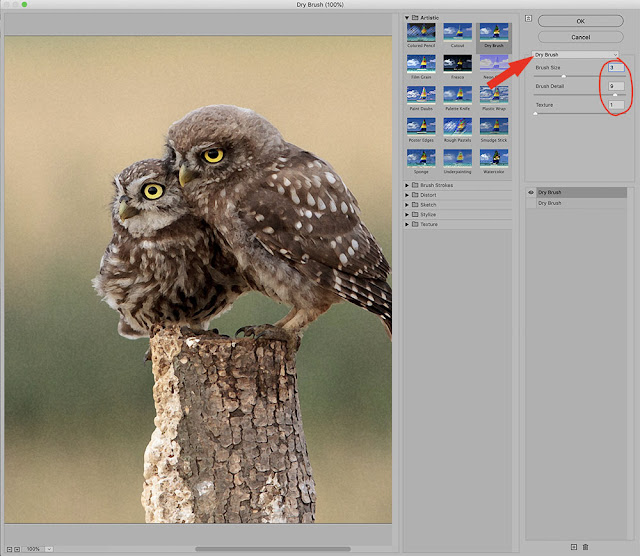
Task: Click the owl preview image
Action: [198, 280]
